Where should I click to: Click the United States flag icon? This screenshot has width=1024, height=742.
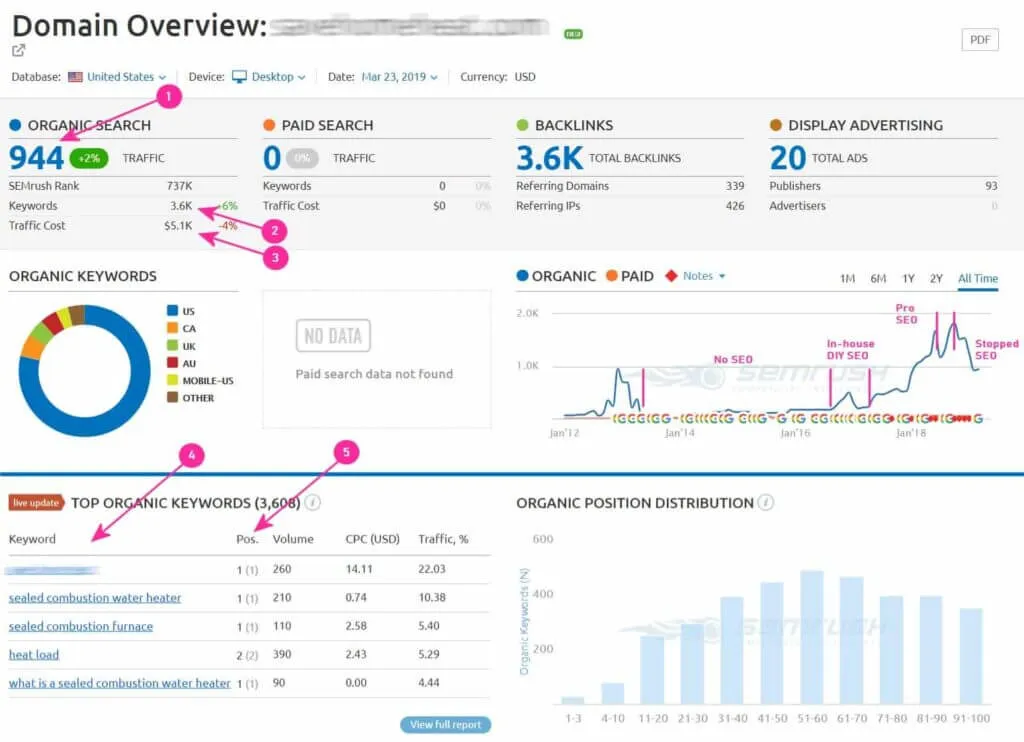click(x=75, y=77)
